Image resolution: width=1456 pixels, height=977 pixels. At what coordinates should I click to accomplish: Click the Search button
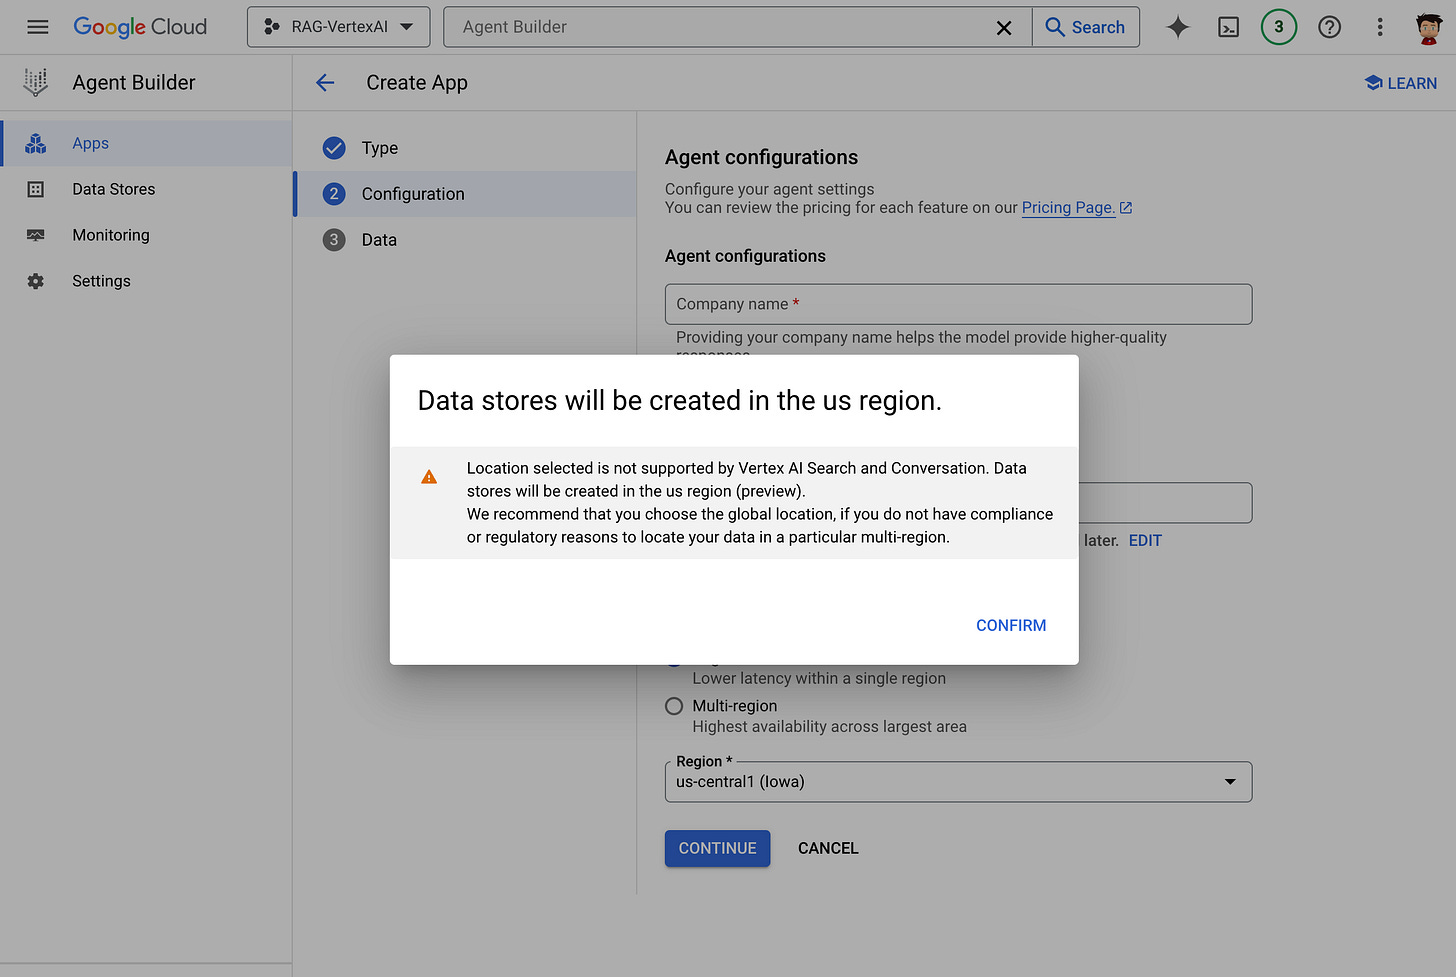pos(1085,27)
